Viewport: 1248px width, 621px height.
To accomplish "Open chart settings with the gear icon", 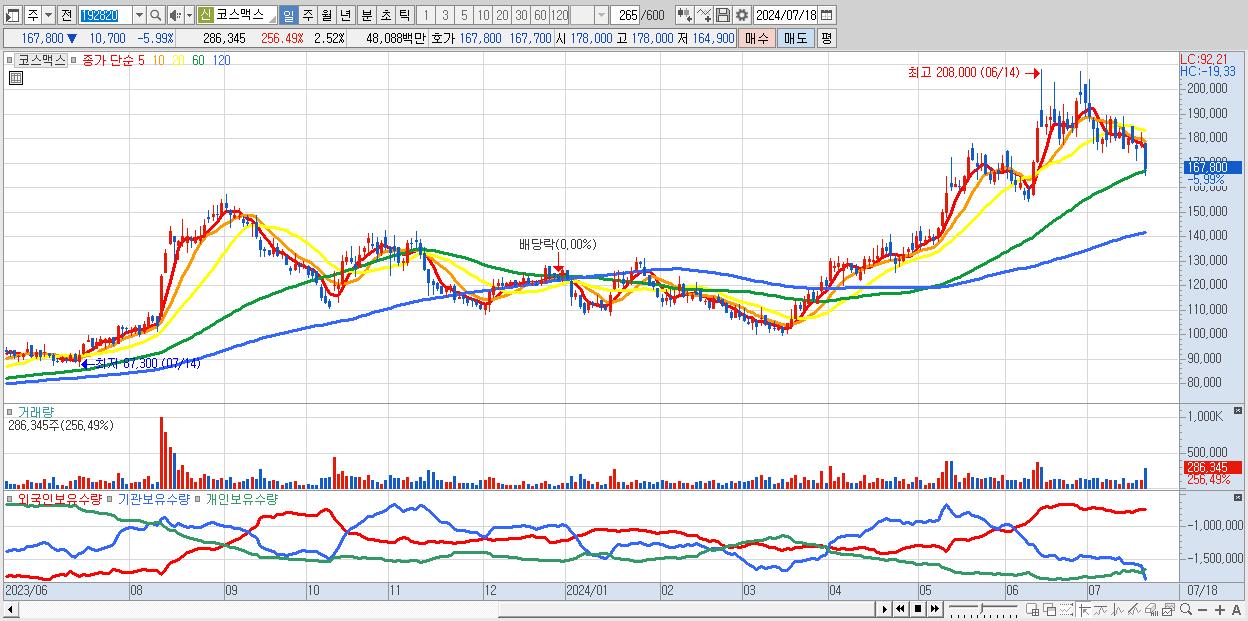I will click(742, 15).
